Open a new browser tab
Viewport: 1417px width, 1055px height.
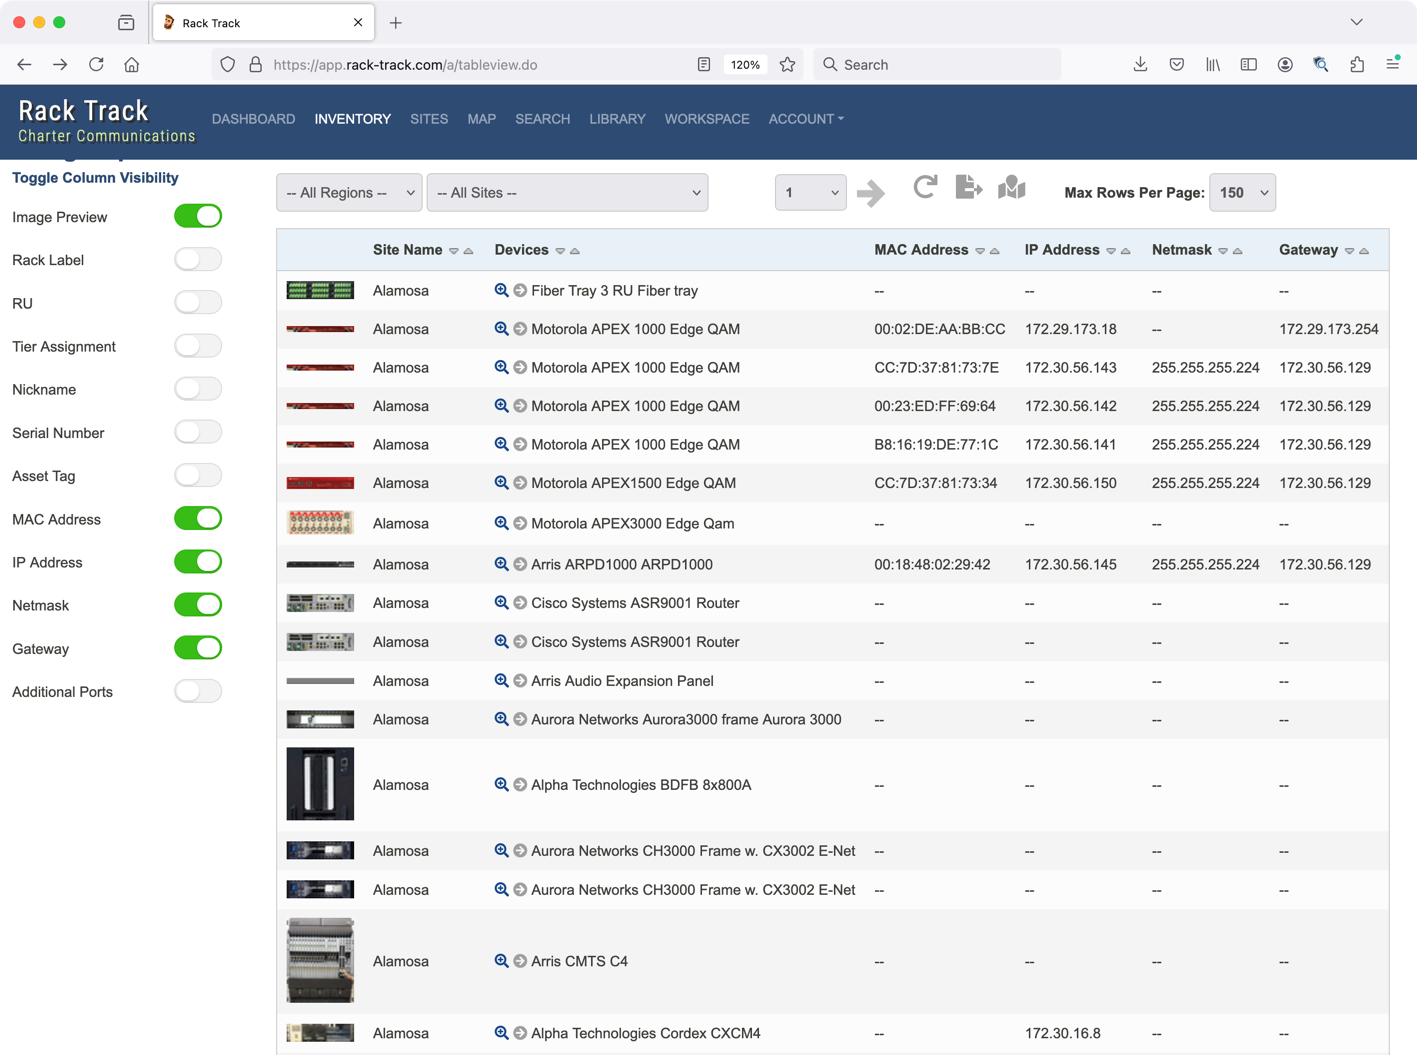[x=396, y=22]
